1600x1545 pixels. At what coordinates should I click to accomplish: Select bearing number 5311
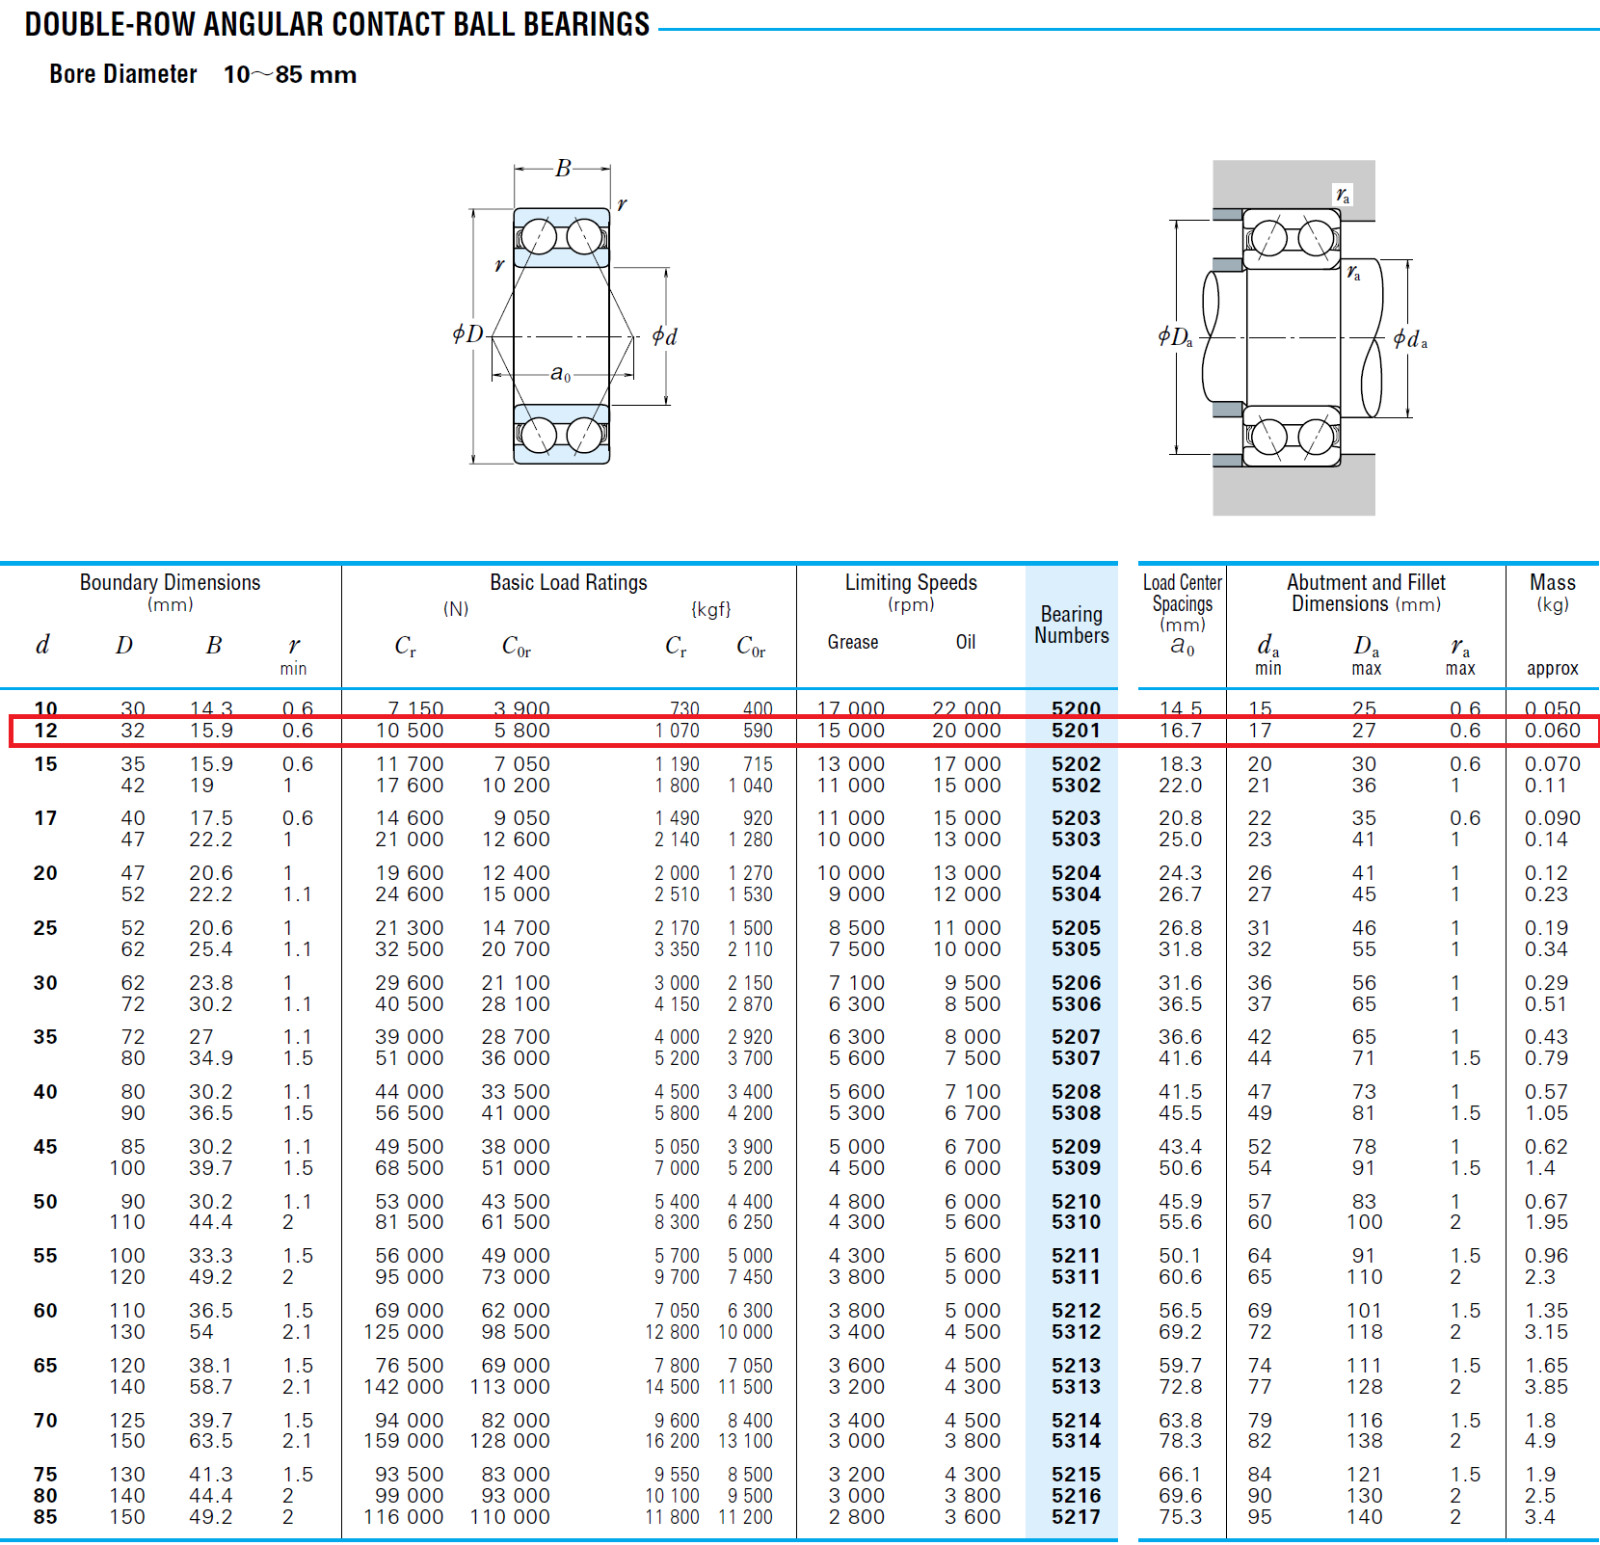pos(1076,1277)
